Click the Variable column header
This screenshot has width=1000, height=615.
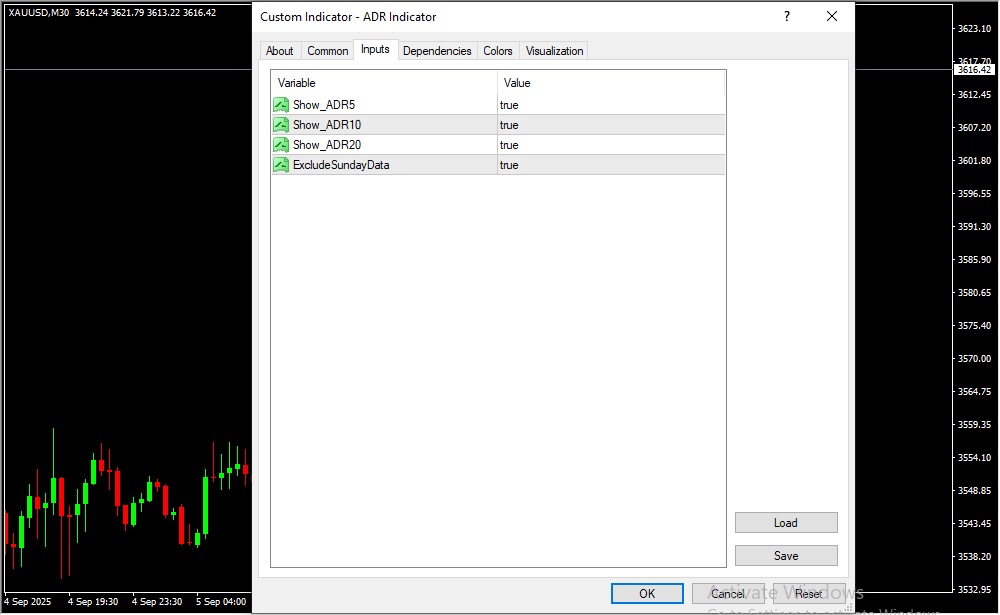click(384, 83)
